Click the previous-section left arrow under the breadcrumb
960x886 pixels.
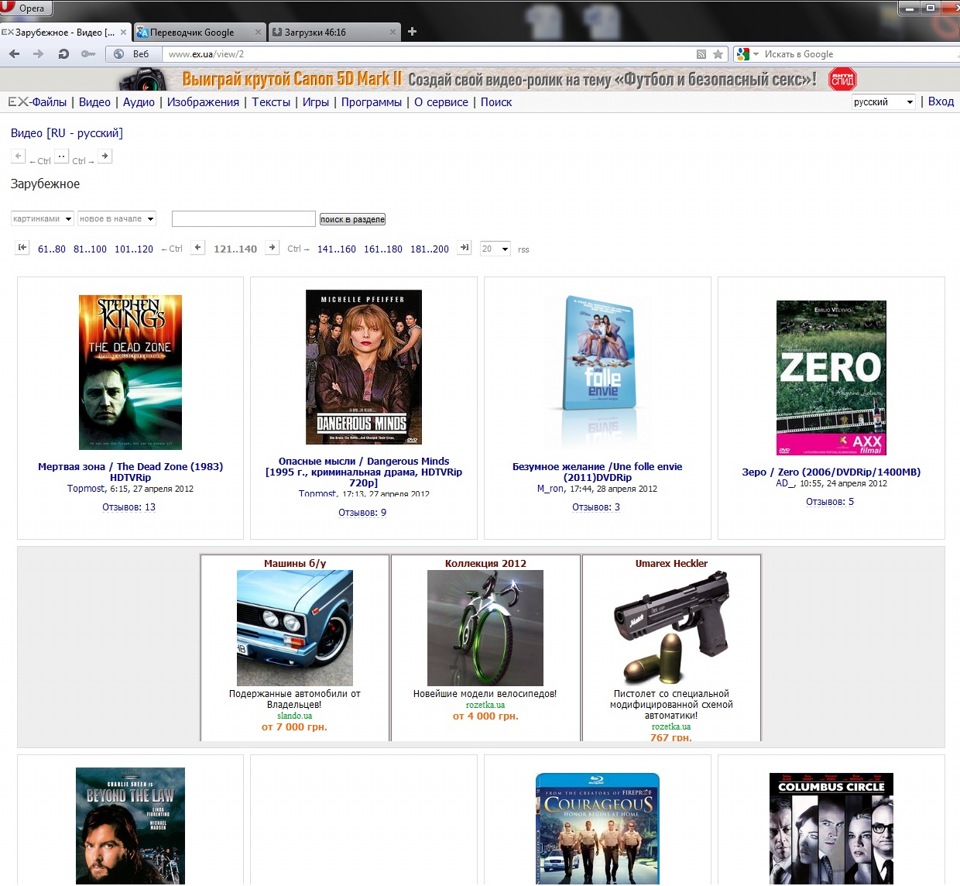[x=18, y=156]
